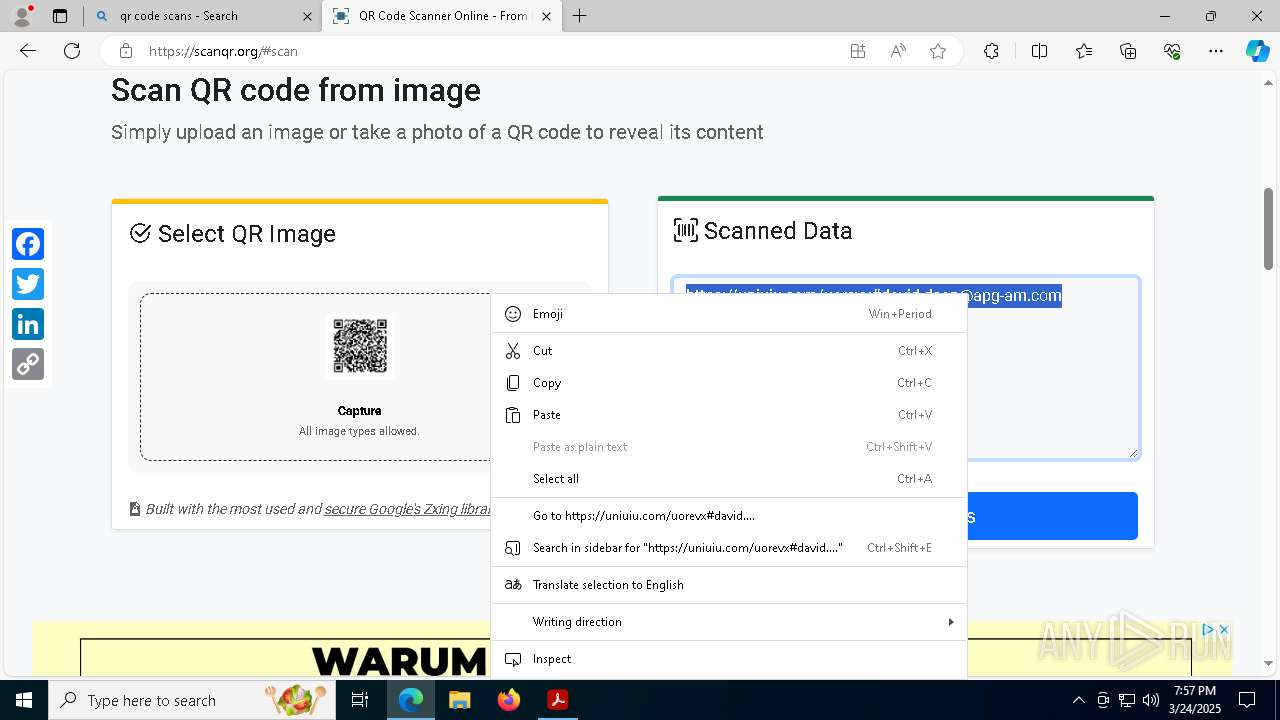
Task: Open the Copilot icon in Edge toolbar
Action: pos(1258,51)
